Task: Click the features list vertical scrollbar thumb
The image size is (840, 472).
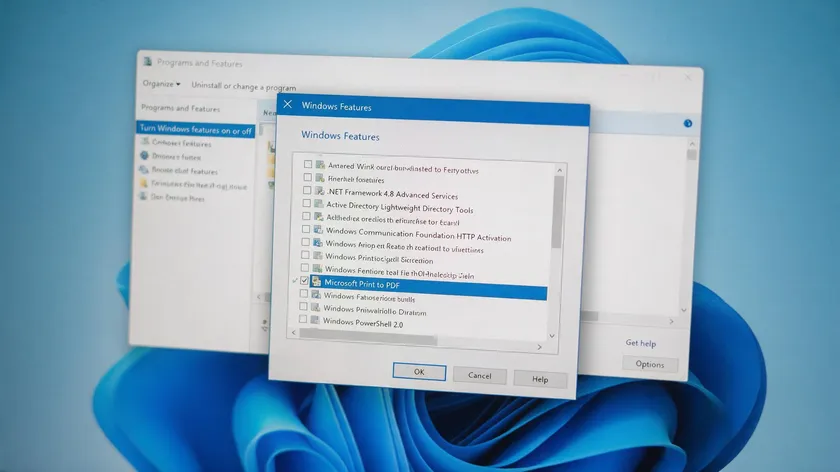Action: (558, 212)
